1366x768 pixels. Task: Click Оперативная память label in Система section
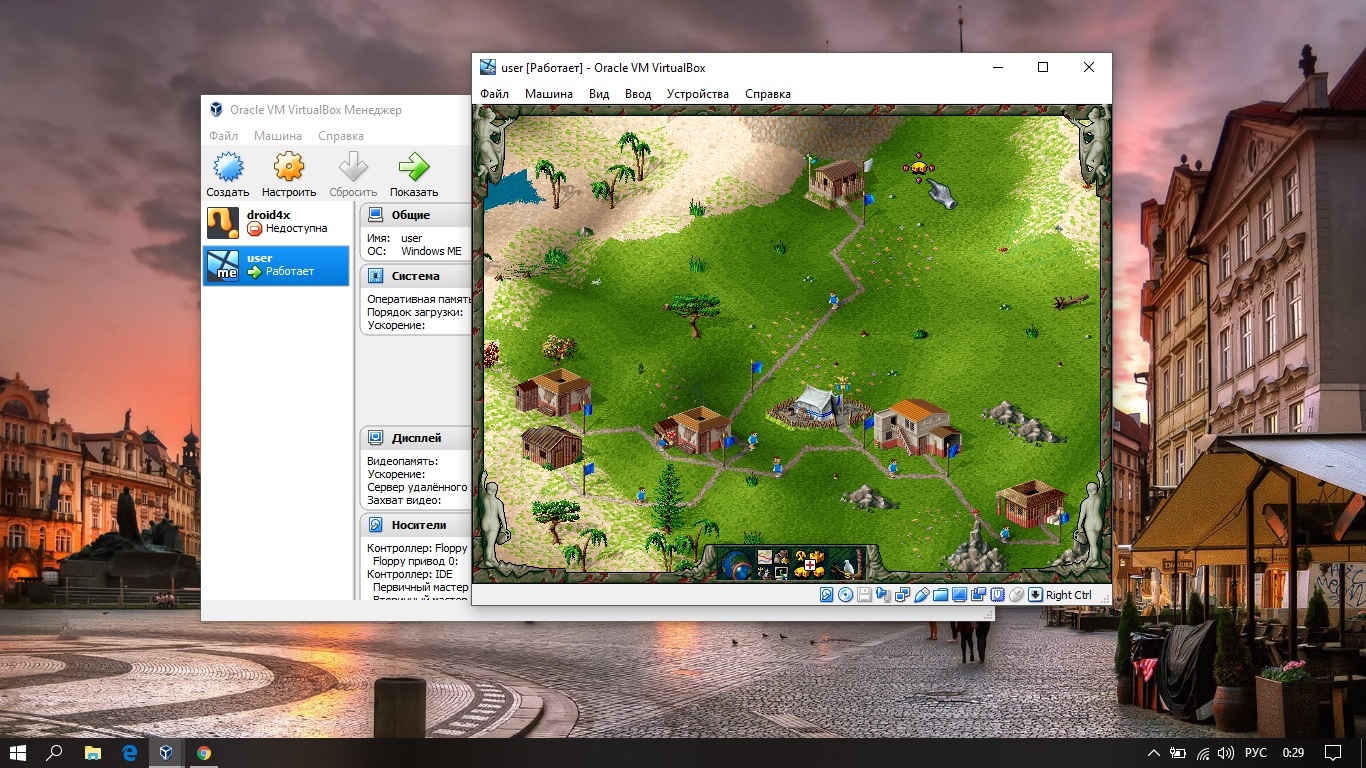pyautogui.click(x=418, y=299)
